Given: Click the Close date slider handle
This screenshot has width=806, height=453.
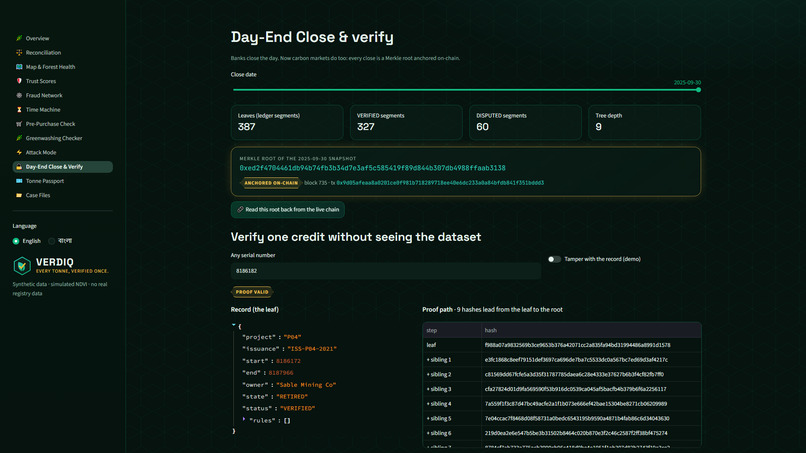Looking at the screenshot, I should click(699, 90).
